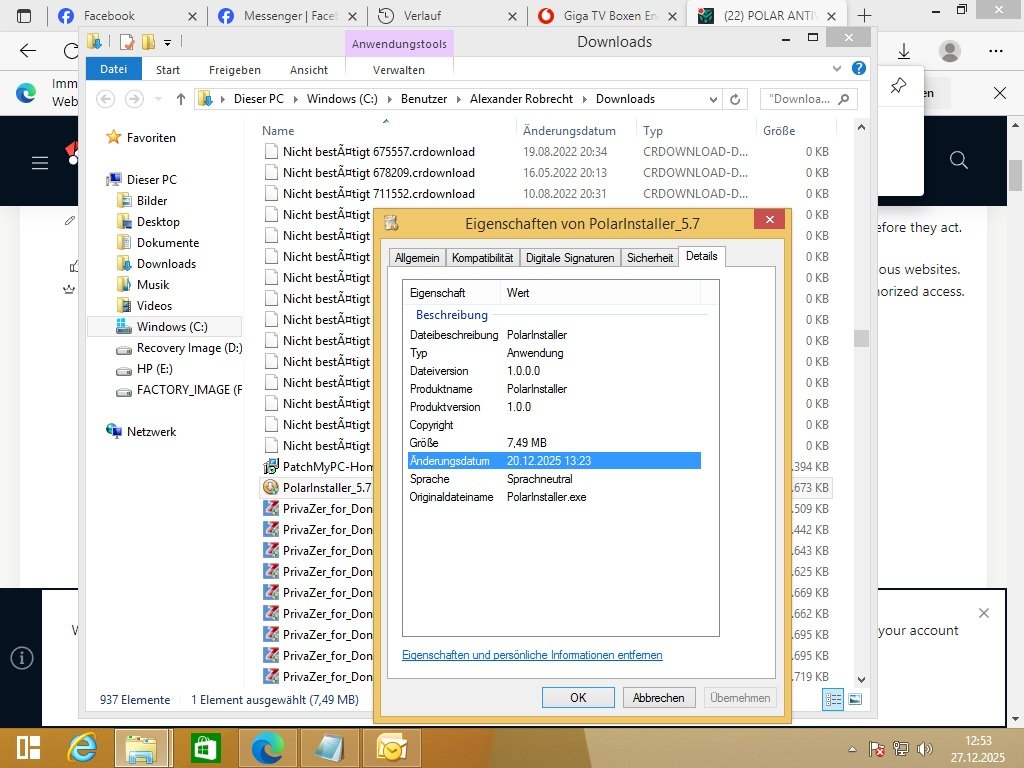Click the Edge downloads arrow icon
Viewport: 1024px width, 768px height.
coord(904,51)
